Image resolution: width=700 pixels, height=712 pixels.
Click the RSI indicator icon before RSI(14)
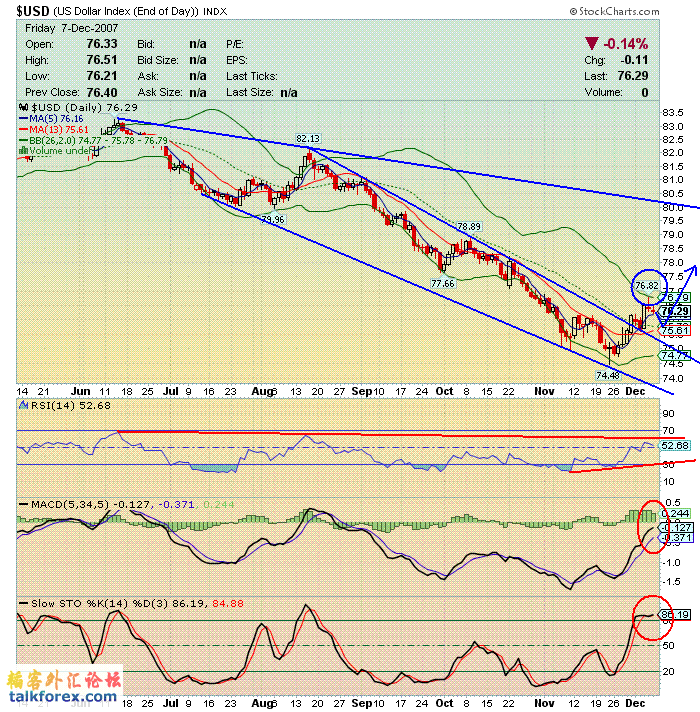point(23,405)
